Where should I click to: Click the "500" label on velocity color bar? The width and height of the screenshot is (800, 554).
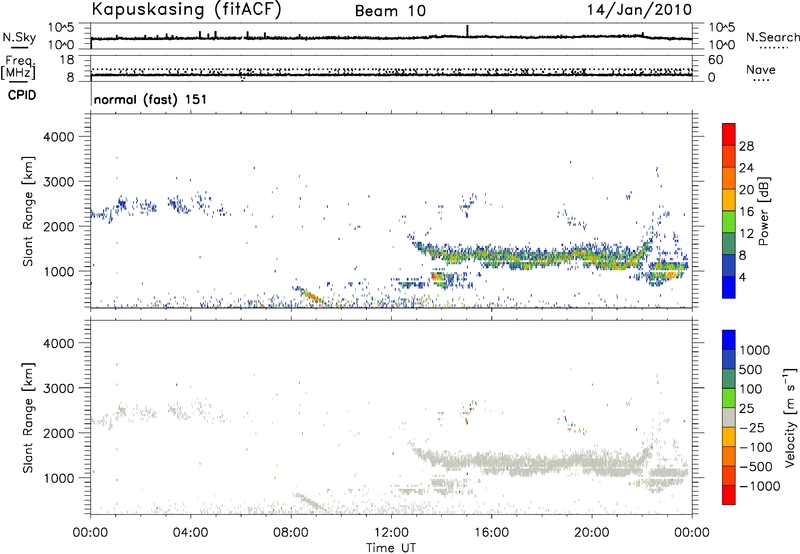click(x=750, y=370)
